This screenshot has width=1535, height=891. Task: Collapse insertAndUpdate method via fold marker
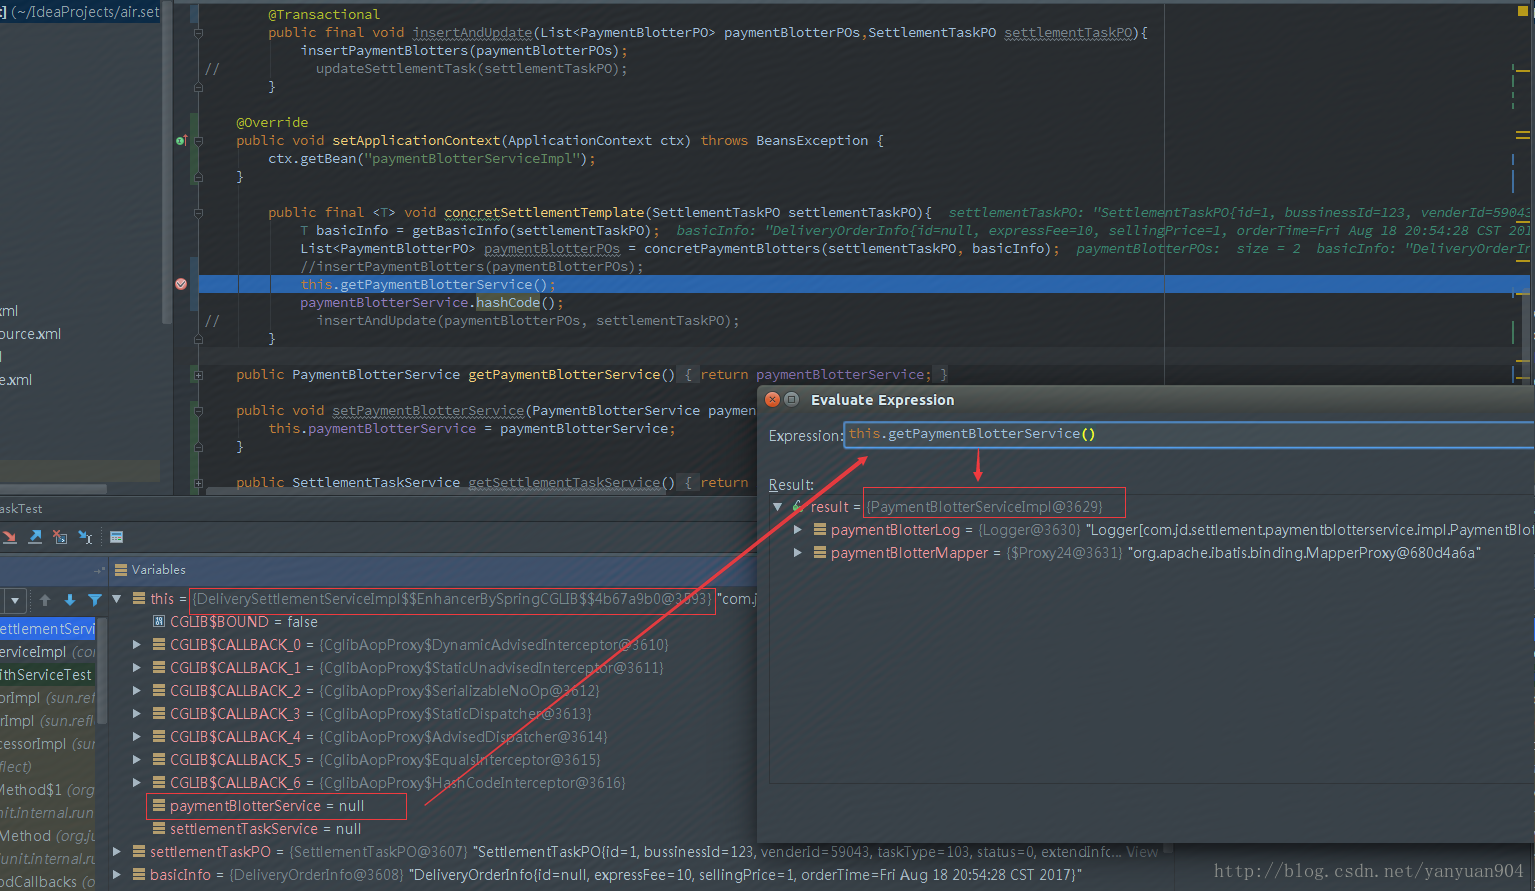coord(198,33)
